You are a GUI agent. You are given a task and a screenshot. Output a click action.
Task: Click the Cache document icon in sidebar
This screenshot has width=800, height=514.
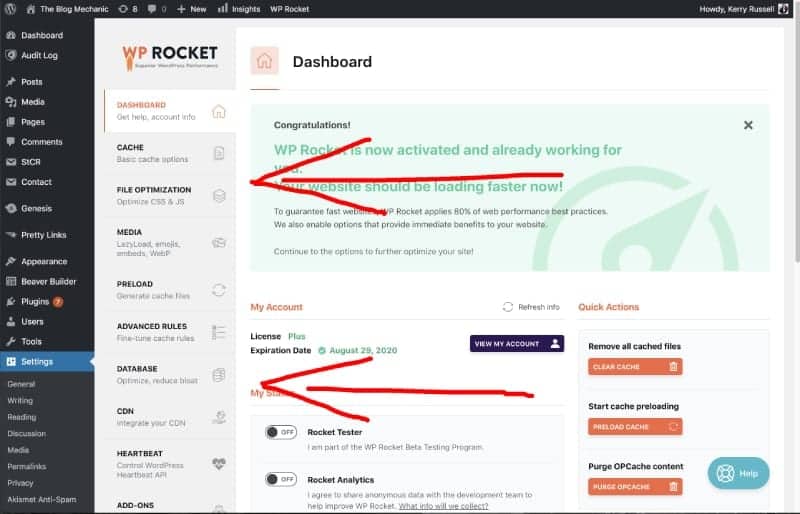point(219,153)
